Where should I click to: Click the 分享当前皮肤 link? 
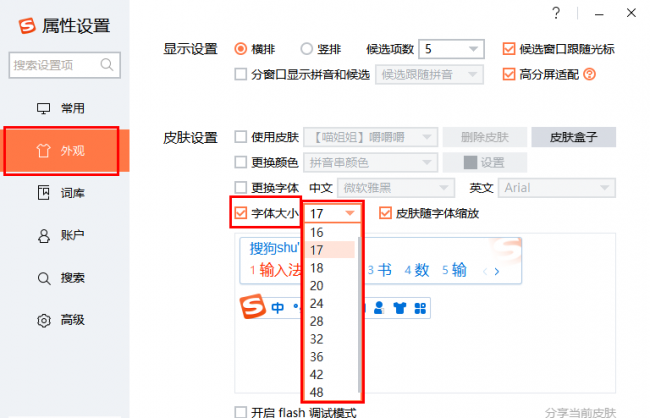click(x=580, y=412)
